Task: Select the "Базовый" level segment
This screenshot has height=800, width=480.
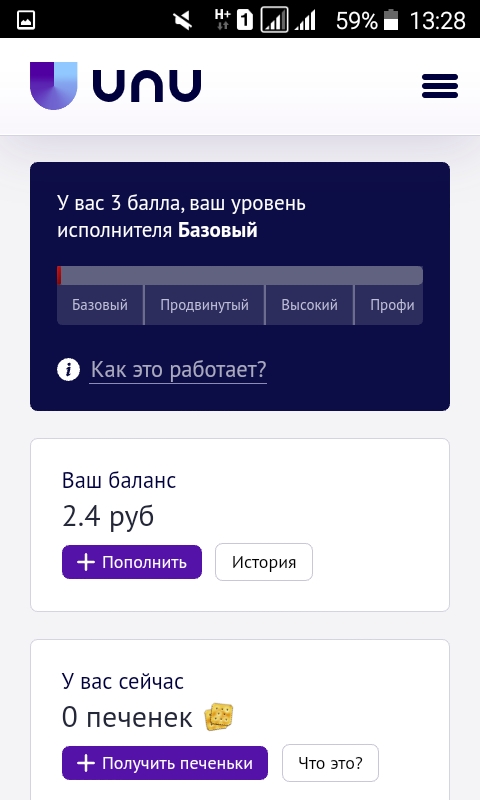Action: [100, 305]
